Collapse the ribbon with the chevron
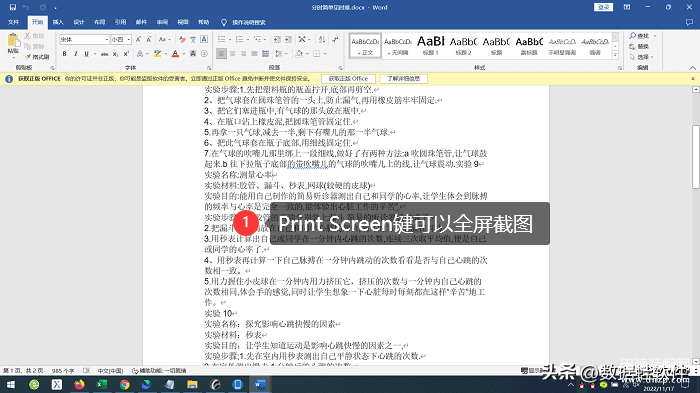The image size is (700, 393). pyautogui.click(x=692, y=68)
